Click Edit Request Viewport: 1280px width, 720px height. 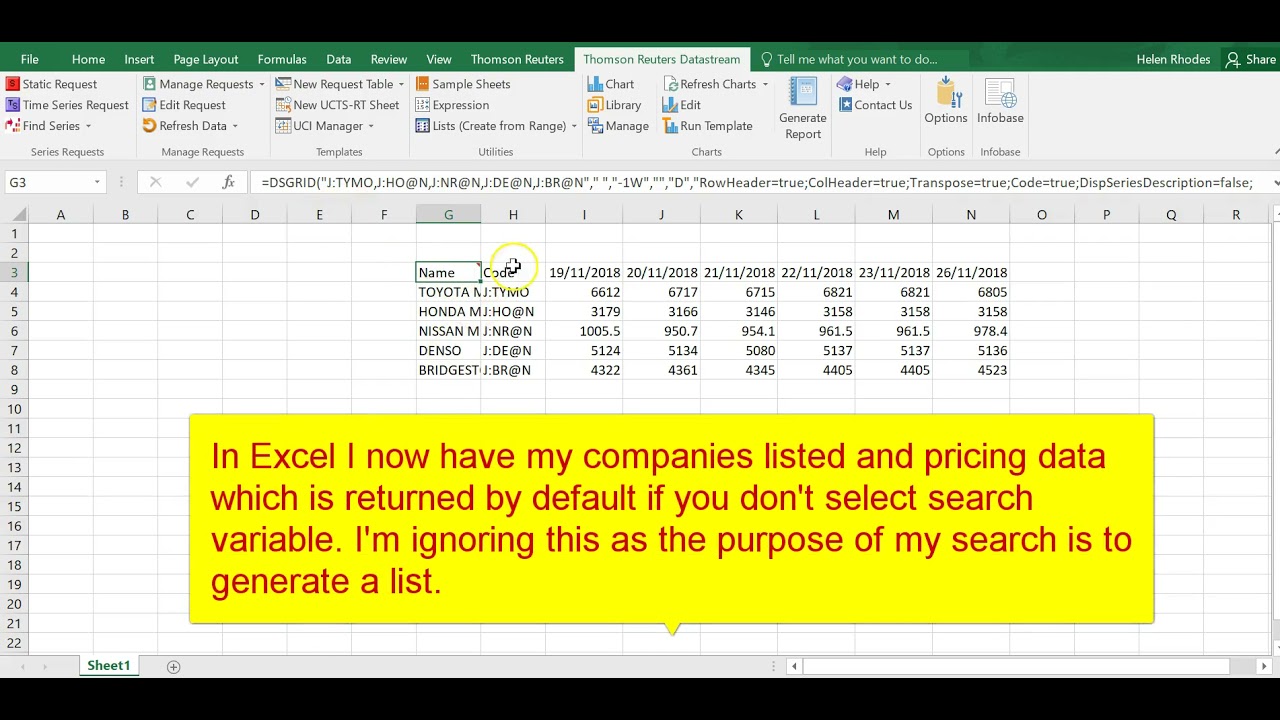point(184,105)
